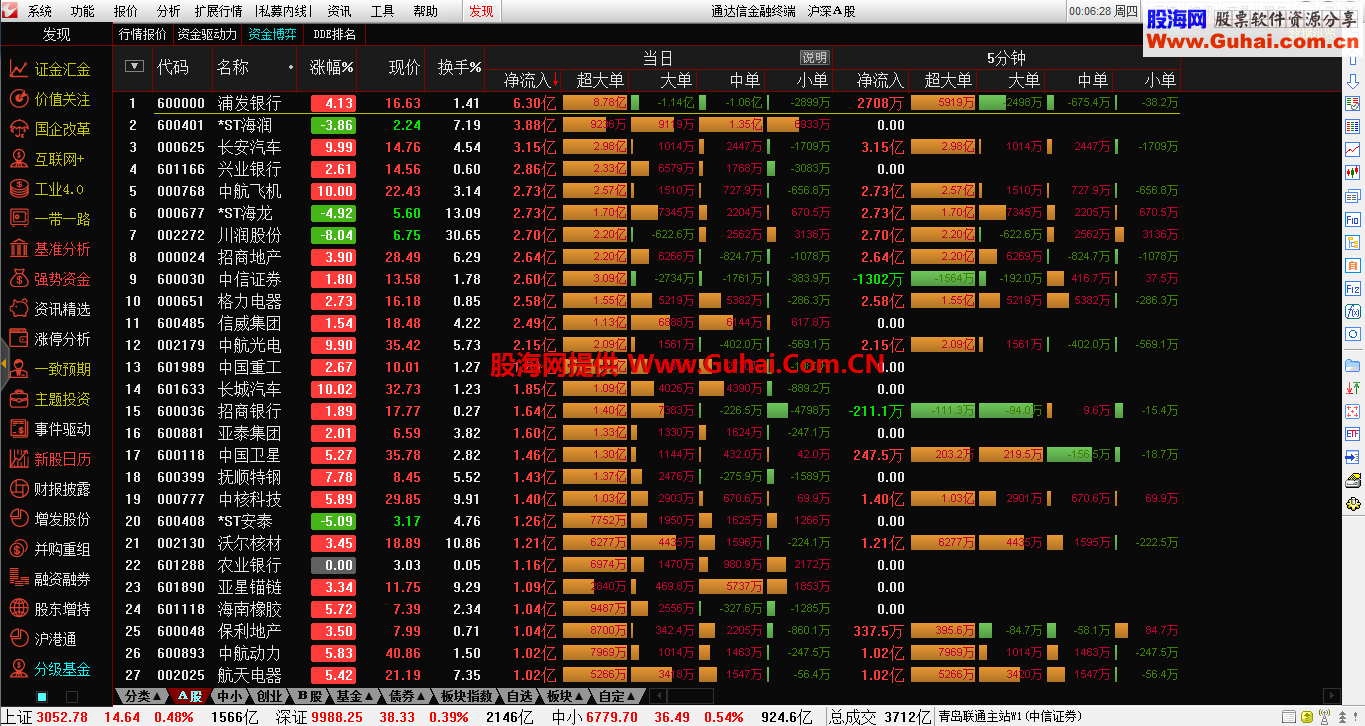The height and width of the screenshot is (726, 1365).
Task: Toggle the cyan square at sidebar bottom
Action: click(x=42, y=697)
